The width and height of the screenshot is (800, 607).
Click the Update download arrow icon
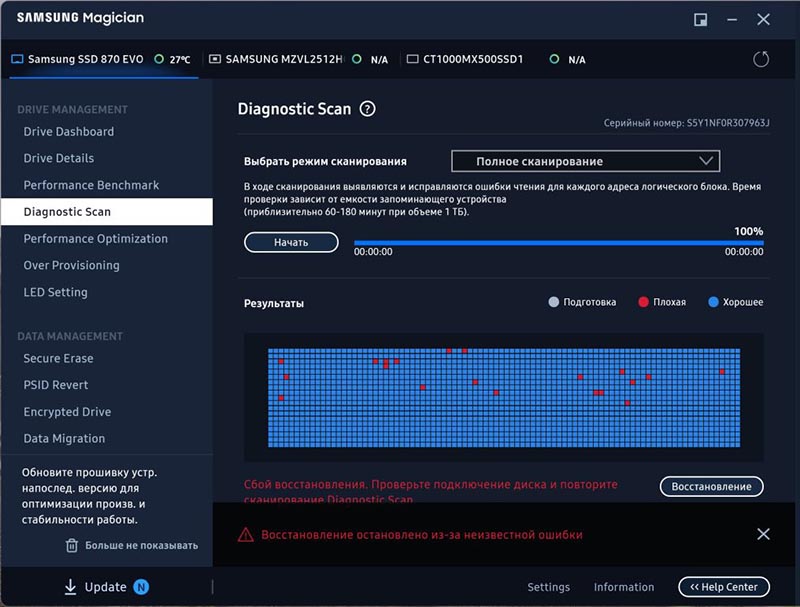pos(70,587)
